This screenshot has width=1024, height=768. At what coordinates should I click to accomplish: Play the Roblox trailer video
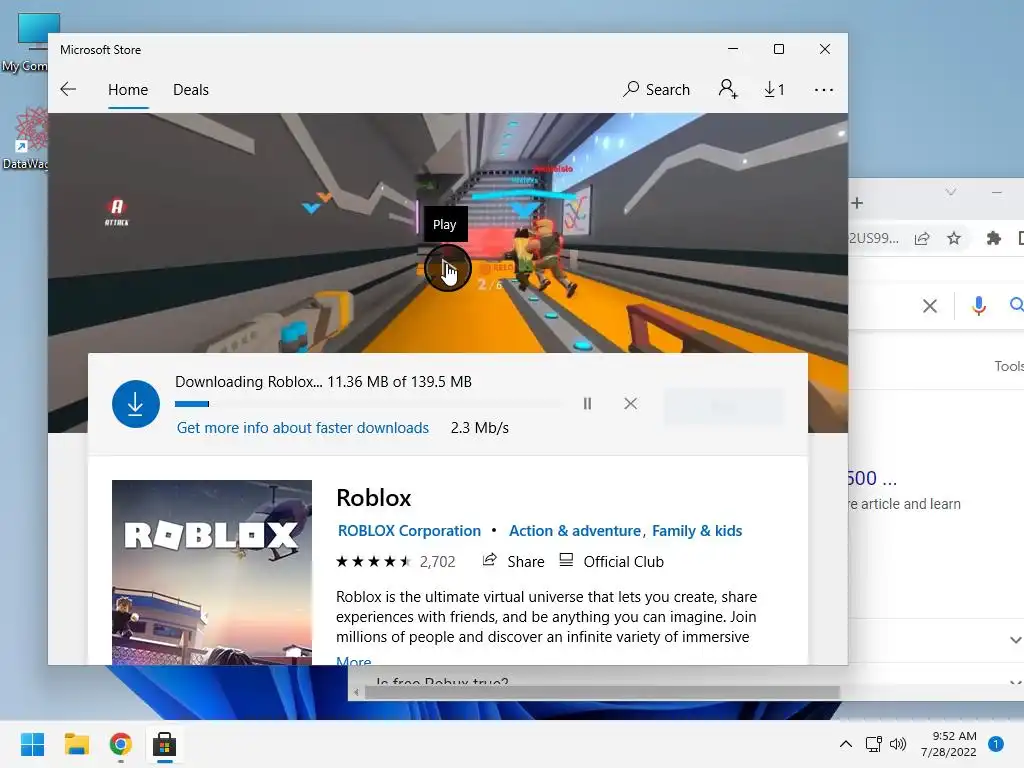pyautogui.click(x=447, y=268)
